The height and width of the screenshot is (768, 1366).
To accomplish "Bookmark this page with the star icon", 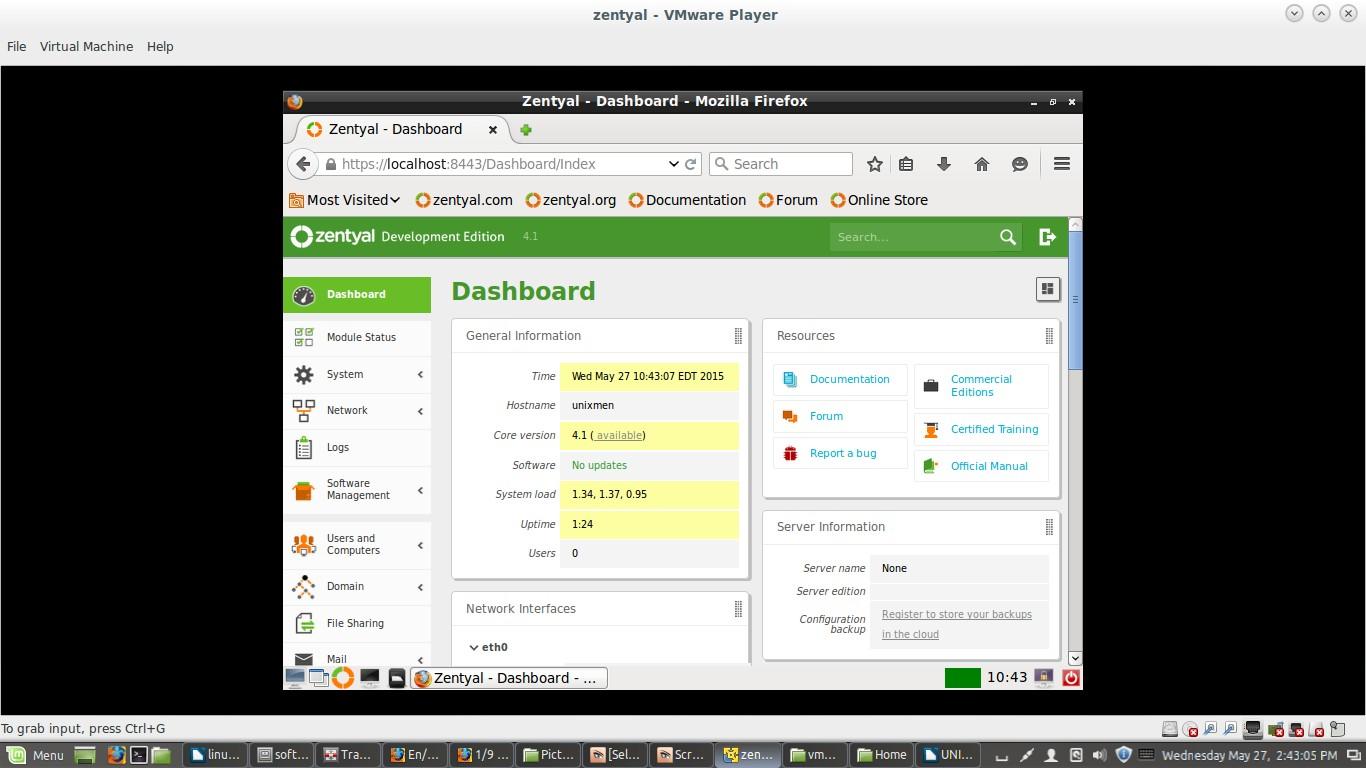I will [x=875, y=164].
